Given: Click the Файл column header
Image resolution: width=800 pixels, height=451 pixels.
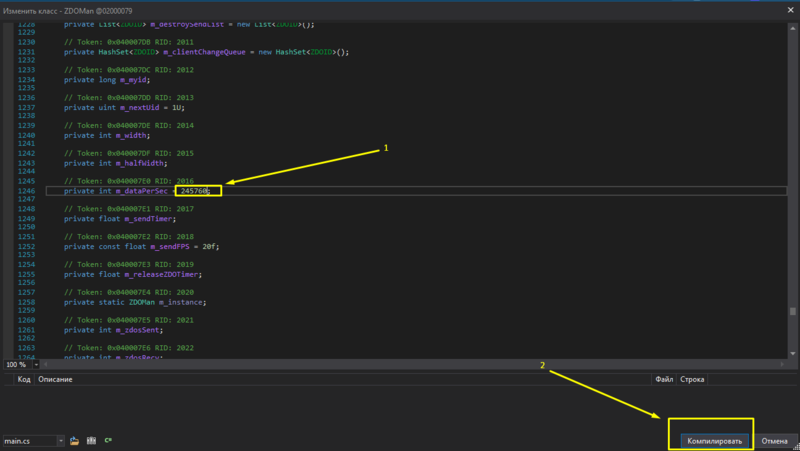Looking at the screenshot, I should pos(664,380).
